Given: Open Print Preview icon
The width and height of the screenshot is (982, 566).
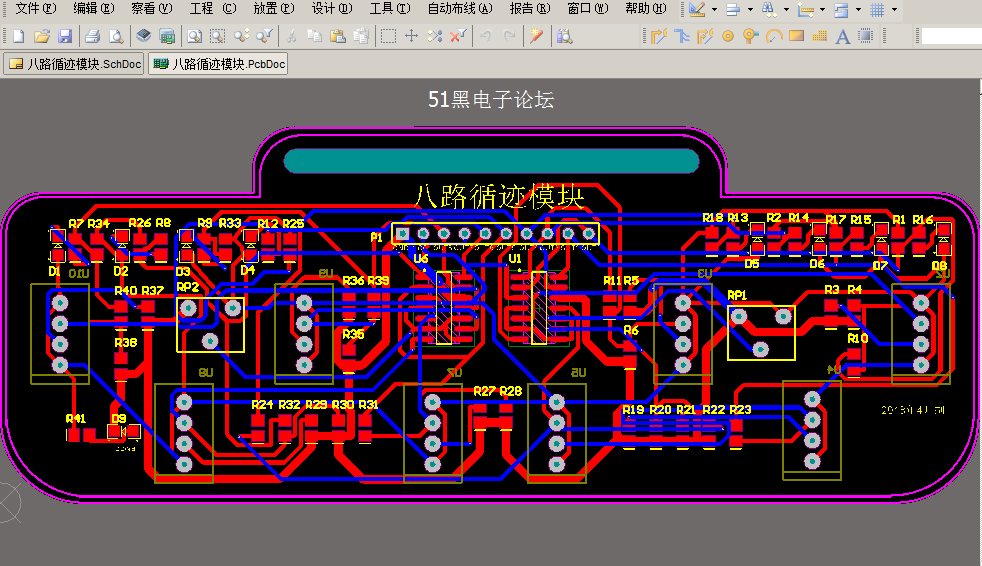Looking at the screenshot, I should (116, 36).
